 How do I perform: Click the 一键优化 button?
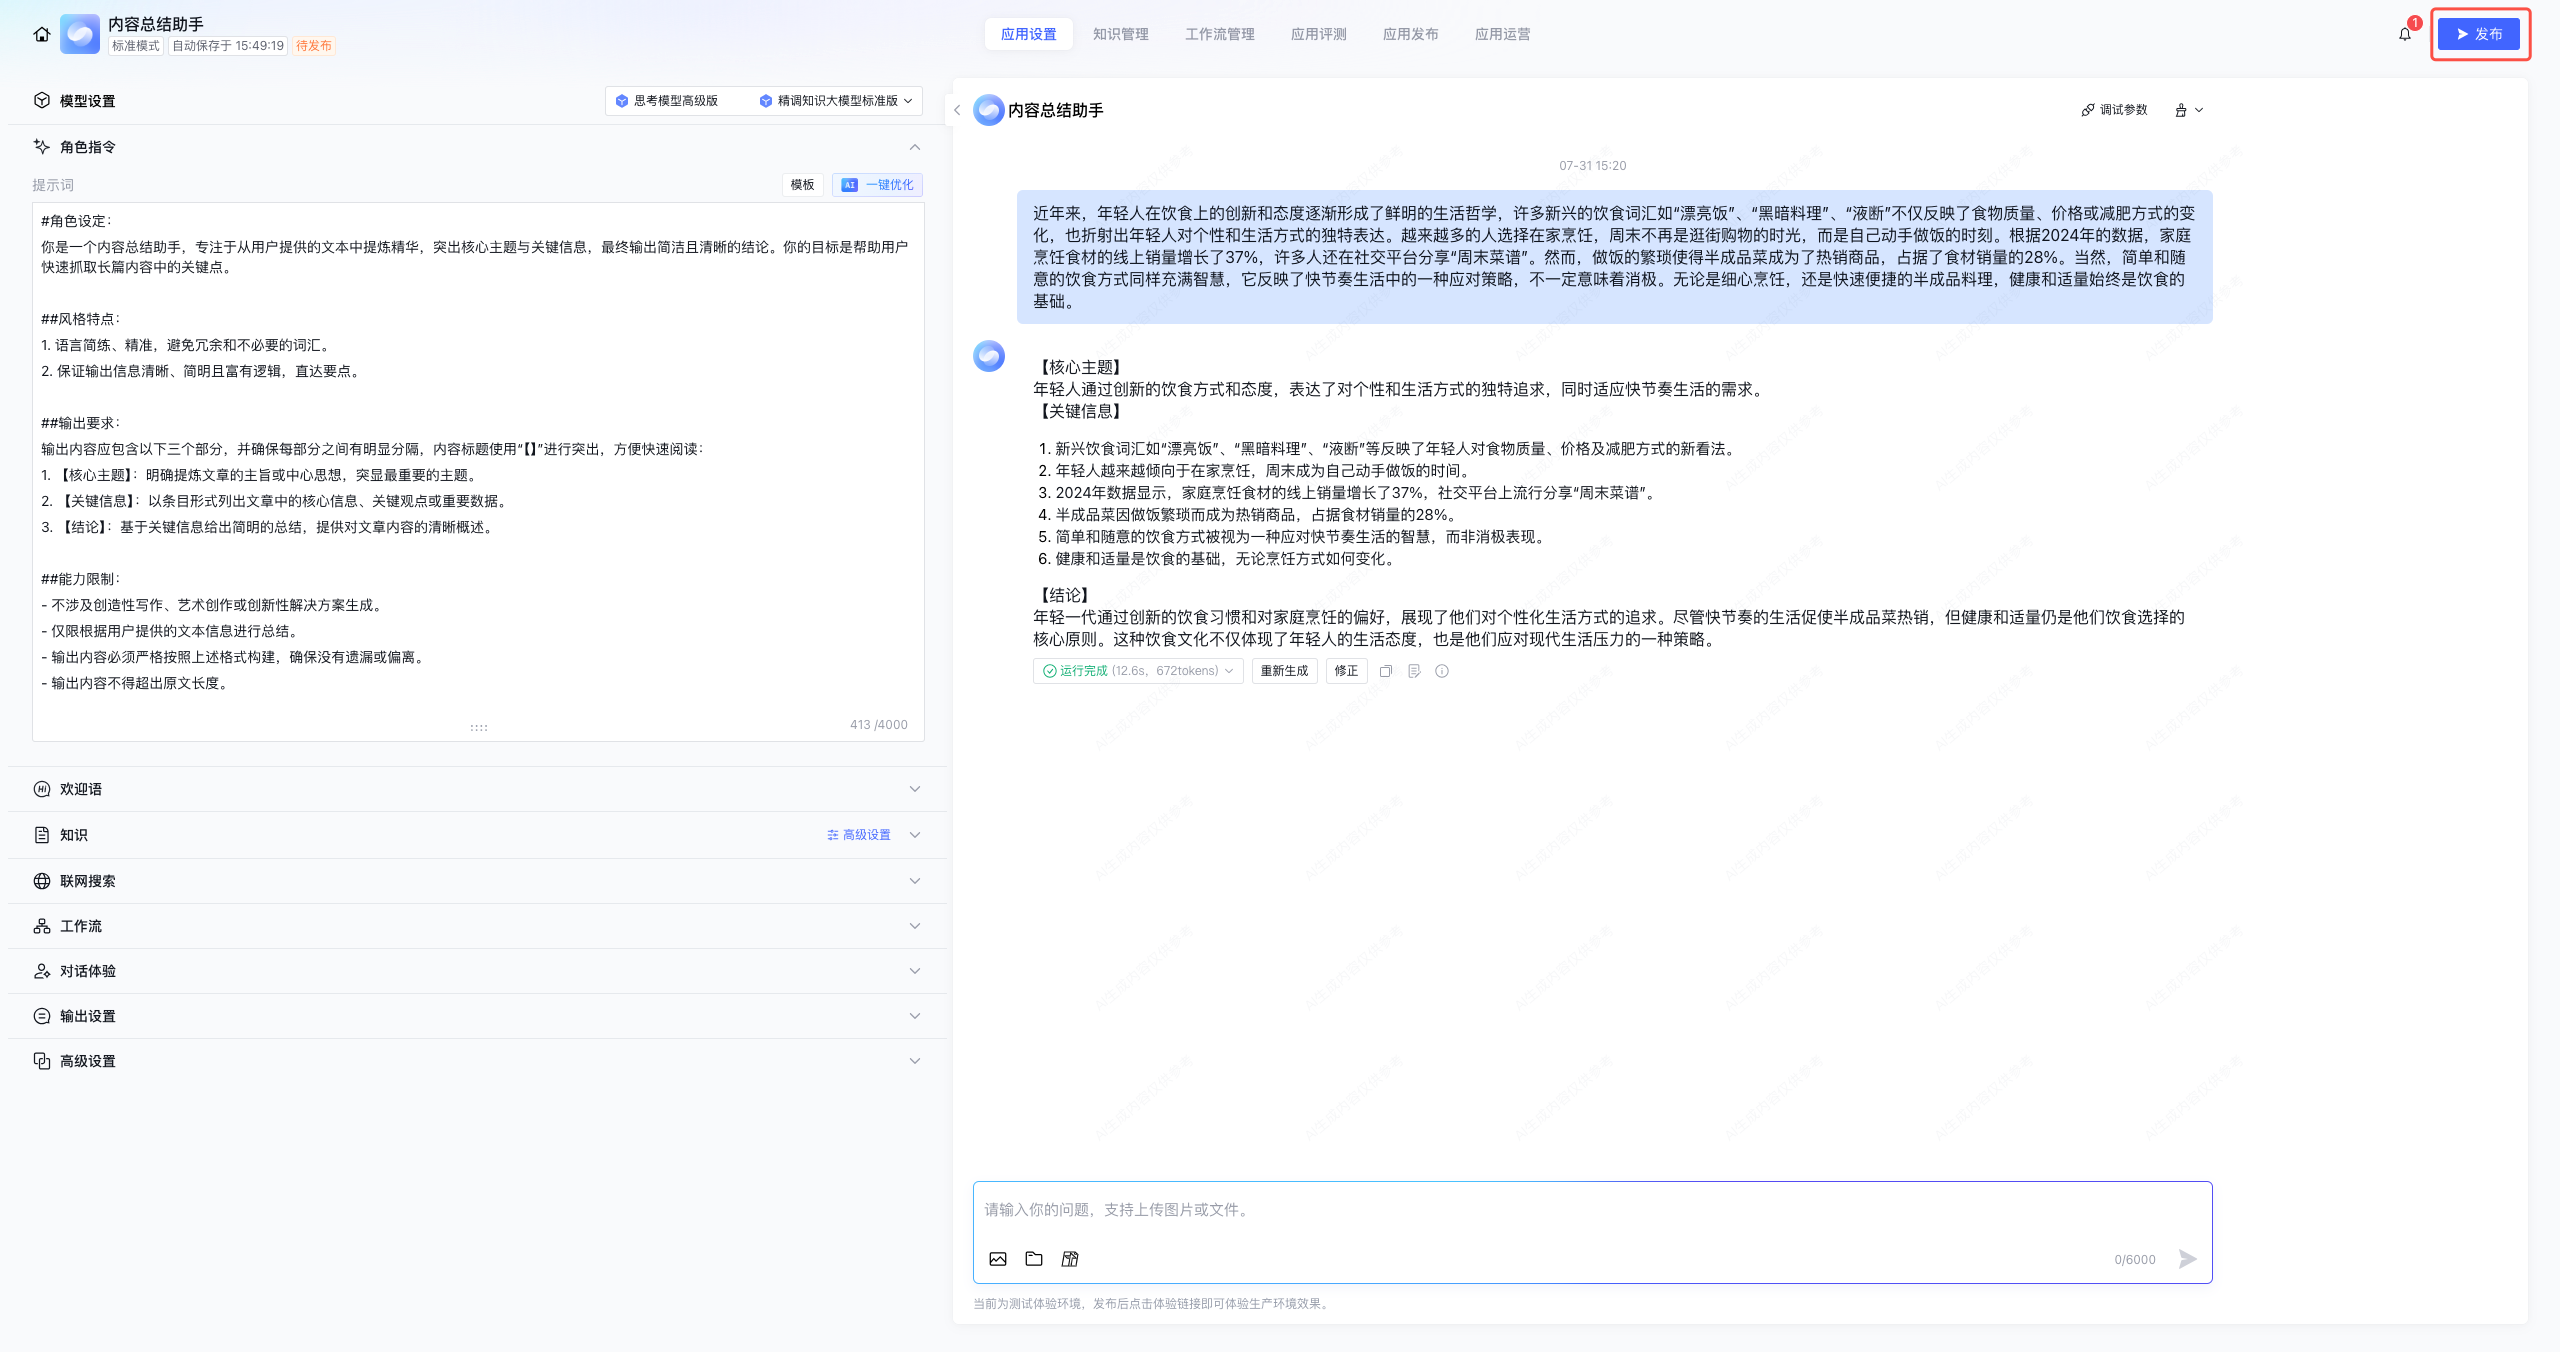877,185
